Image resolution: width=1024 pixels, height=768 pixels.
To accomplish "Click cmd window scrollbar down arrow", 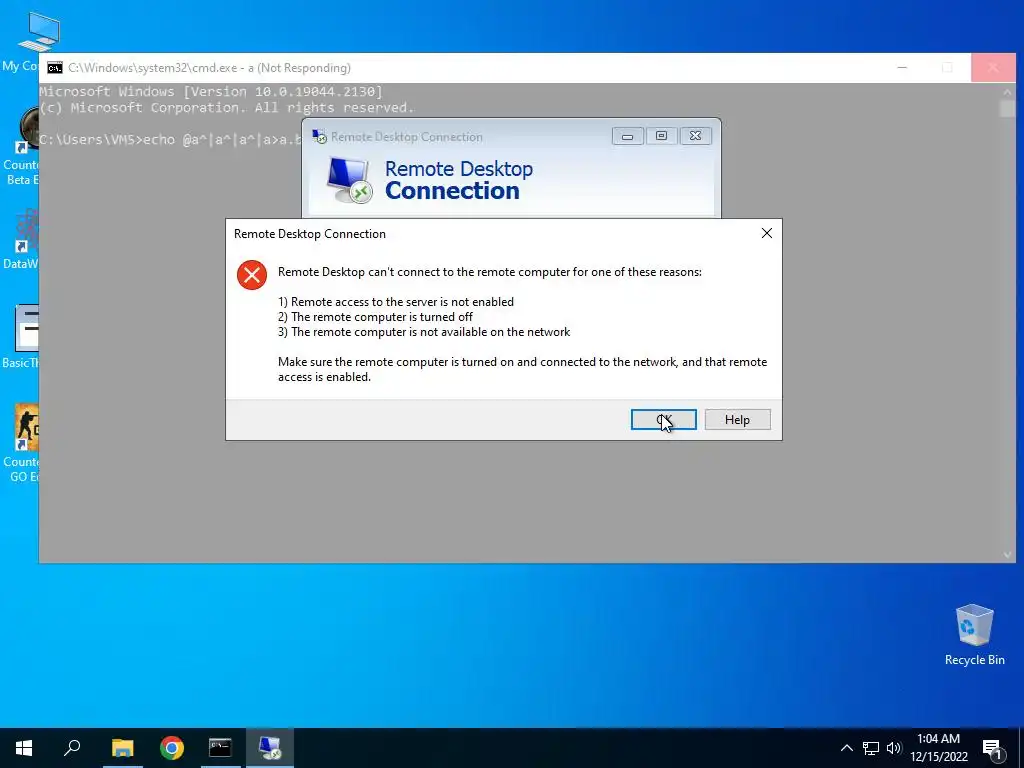I will click(x=1007, y=554).
